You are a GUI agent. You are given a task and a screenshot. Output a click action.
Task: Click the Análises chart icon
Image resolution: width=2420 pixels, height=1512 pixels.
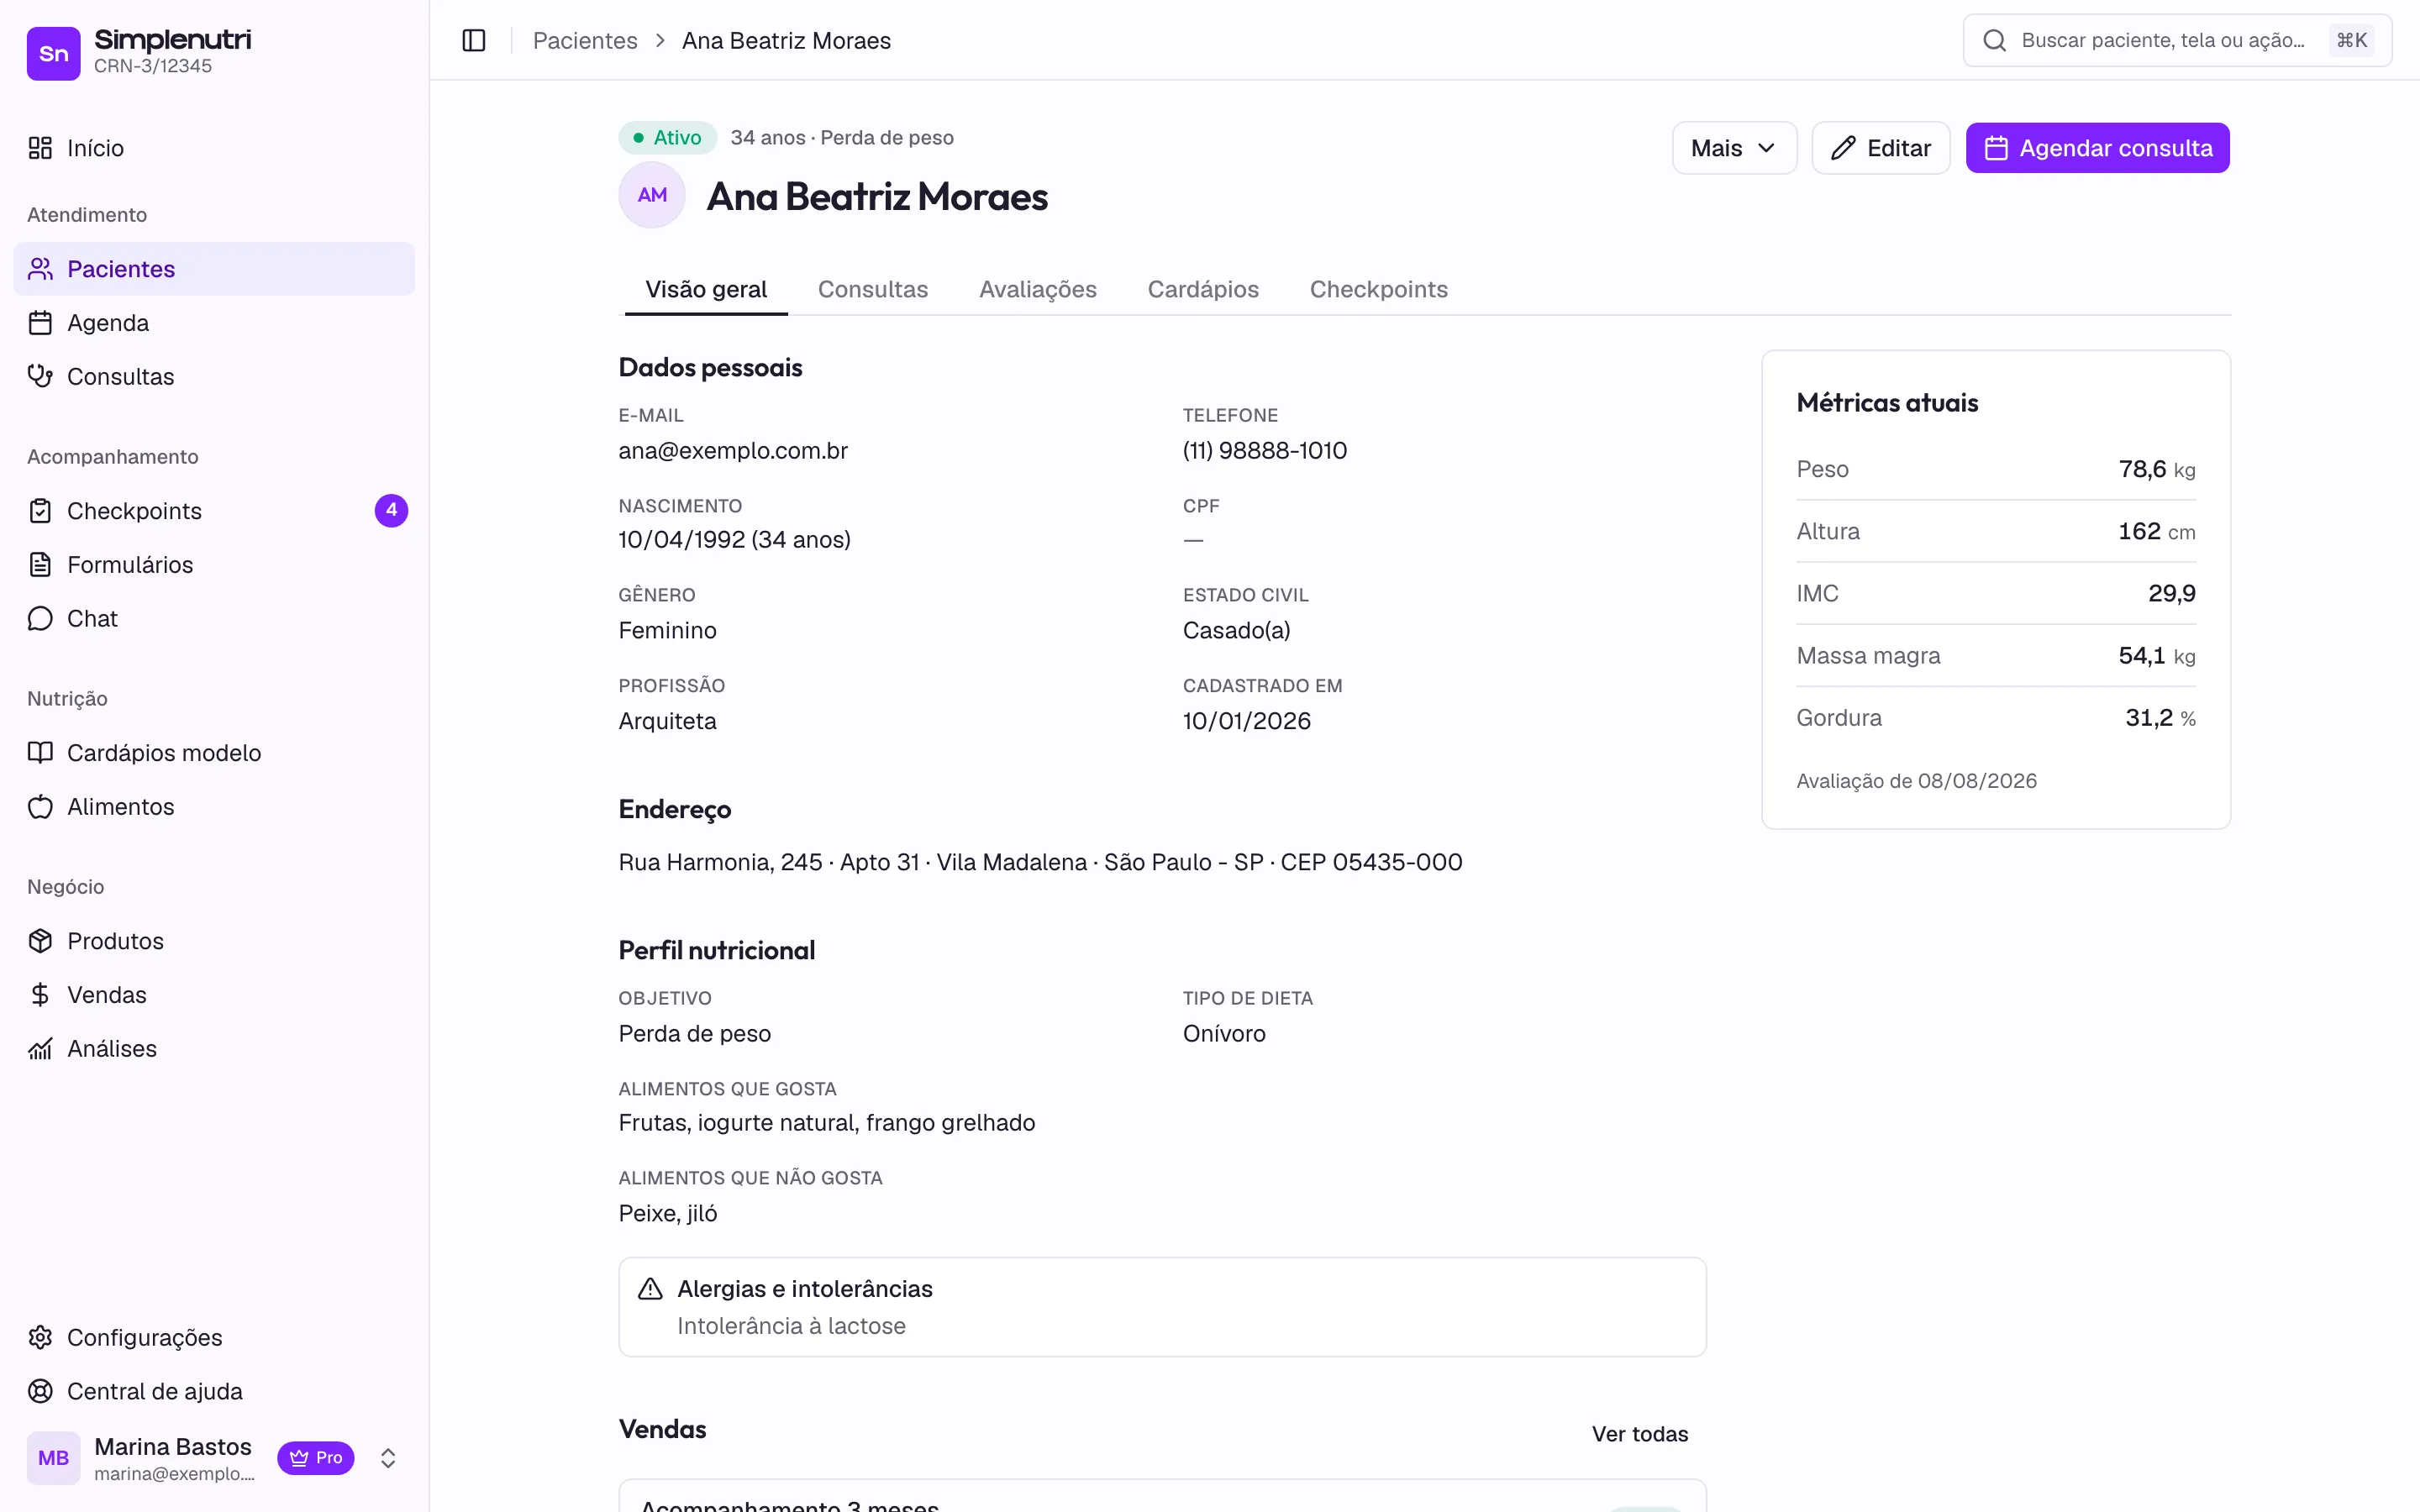(40, 1049)
